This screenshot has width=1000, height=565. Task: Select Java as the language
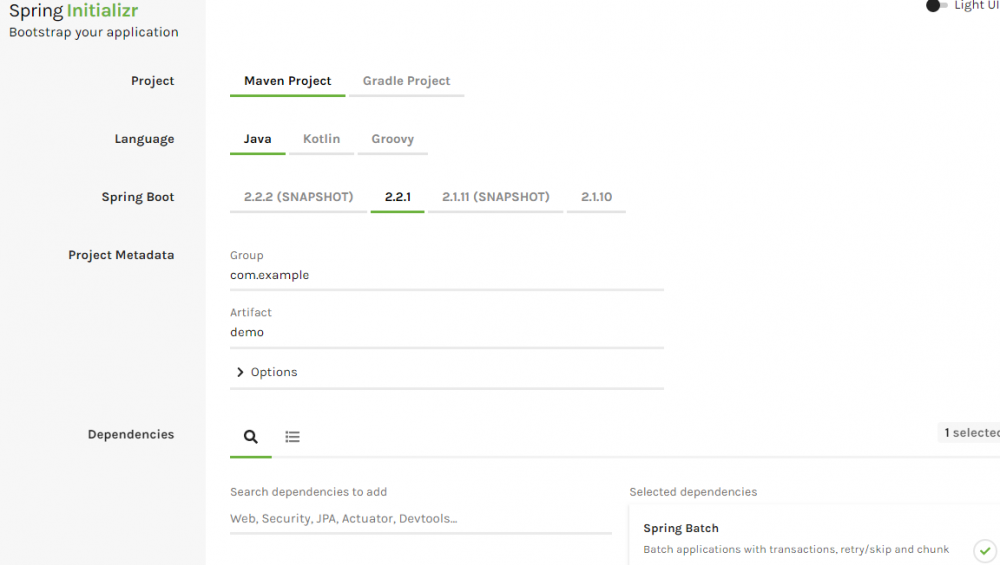(x=257, y=139)
